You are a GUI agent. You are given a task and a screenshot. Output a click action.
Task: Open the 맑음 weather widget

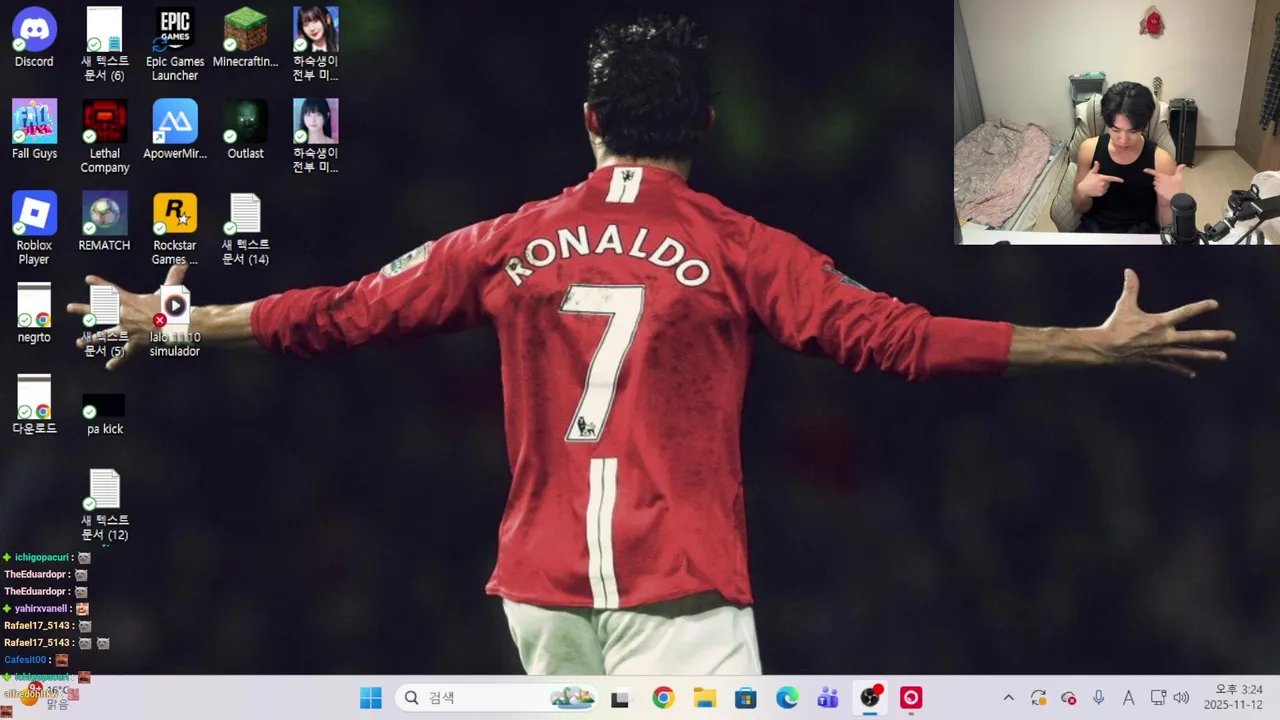click(x=44, y=697)
